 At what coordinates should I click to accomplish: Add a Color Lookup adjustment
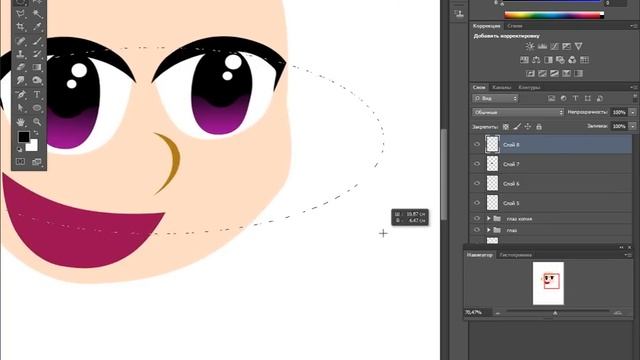[x=584, y=60]
